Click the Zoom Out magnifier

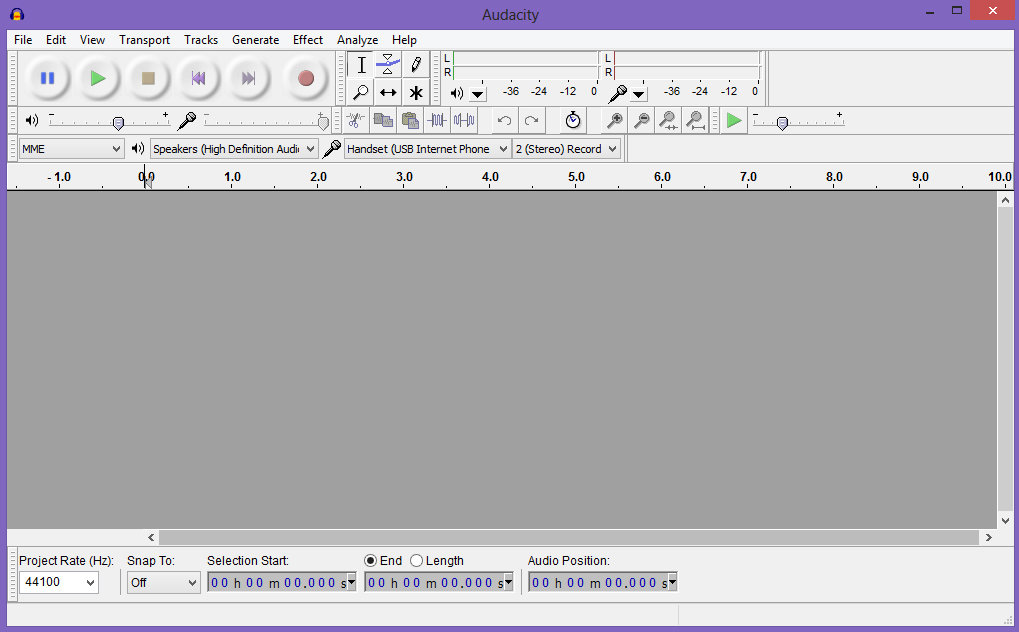641,120
